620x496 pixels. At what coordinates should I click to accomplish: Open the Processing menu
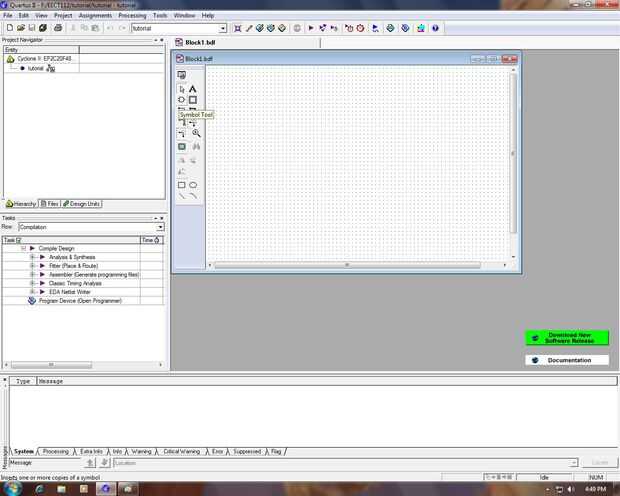point(132,15)
